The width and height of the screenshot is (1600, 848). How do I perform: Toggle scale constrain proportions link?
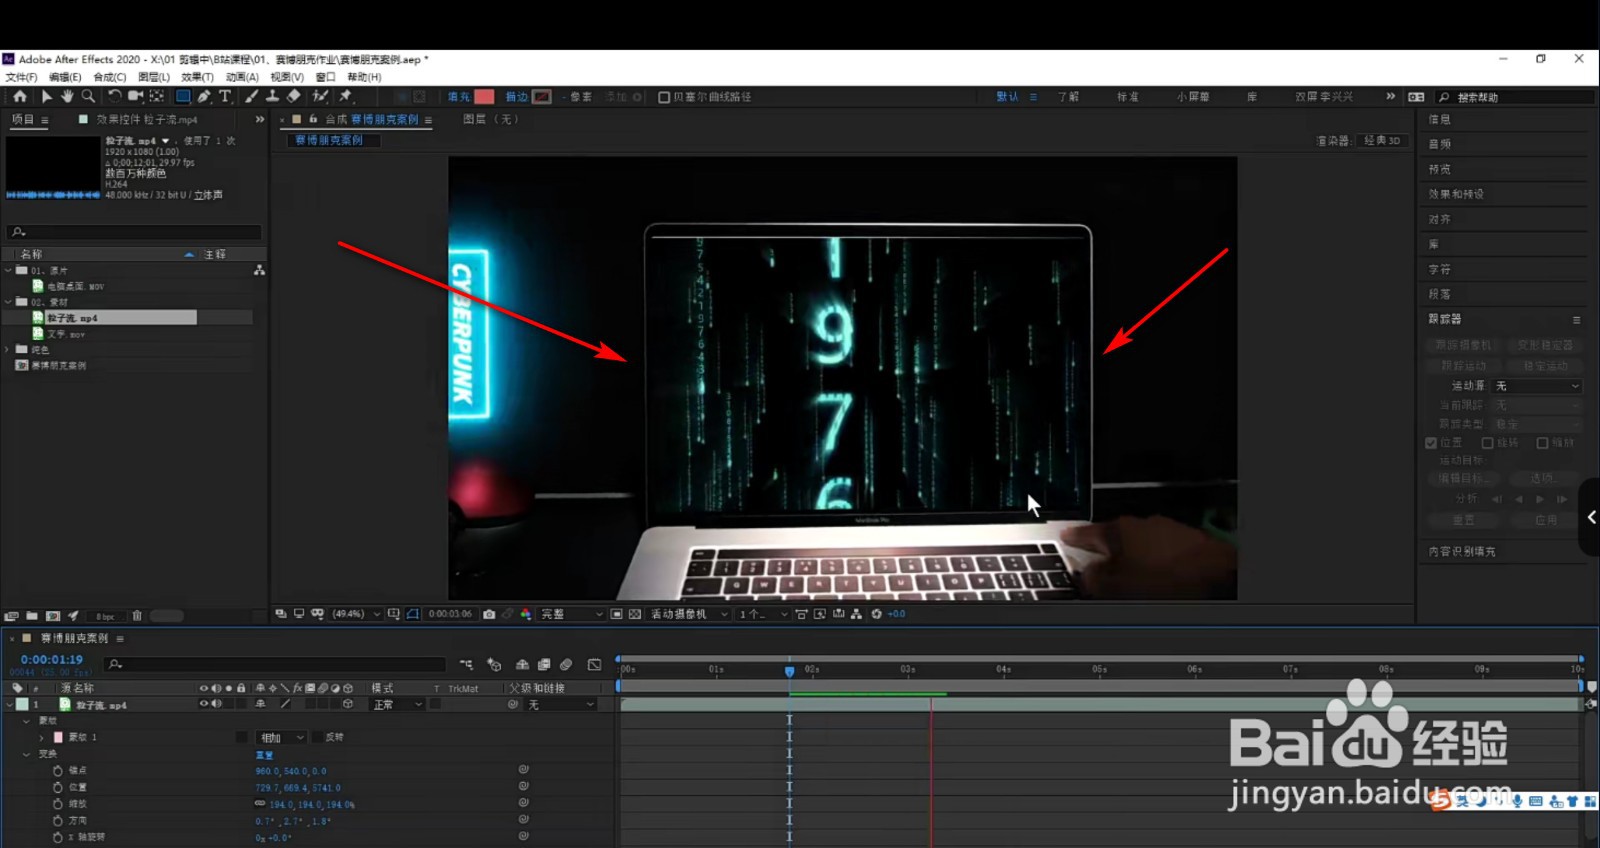coord(260,803)
